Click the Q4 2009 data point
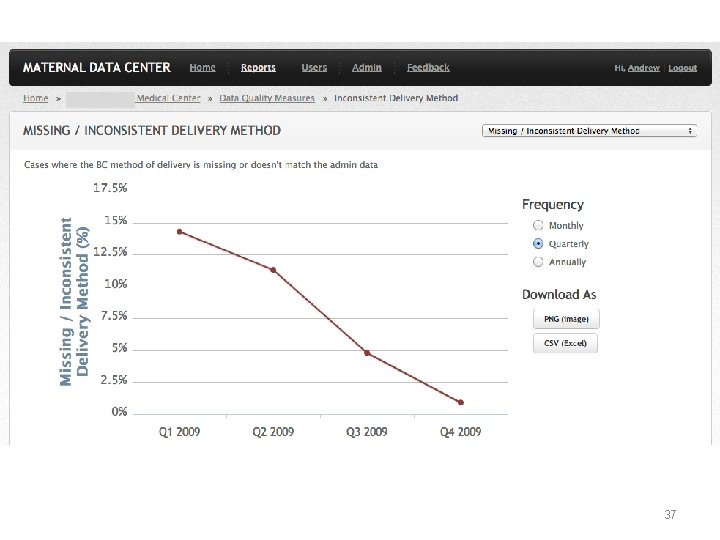720x540 pixels. click(x=461, y=402)
